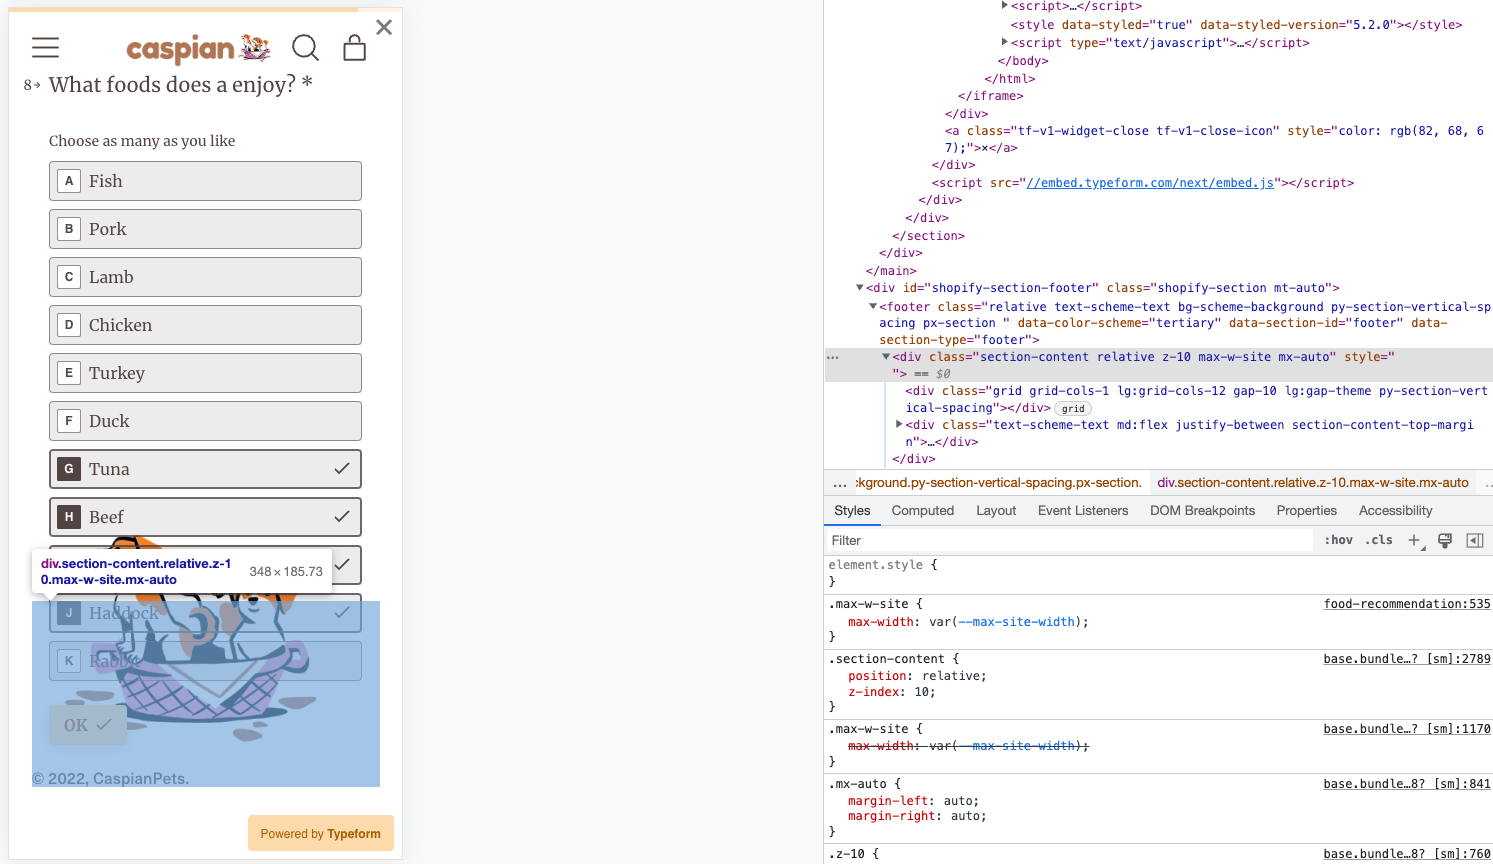Switch to the Styles tab
The width and height of the screenshot is (1493, 864).
pyautogui.click(x=852, y=511)
